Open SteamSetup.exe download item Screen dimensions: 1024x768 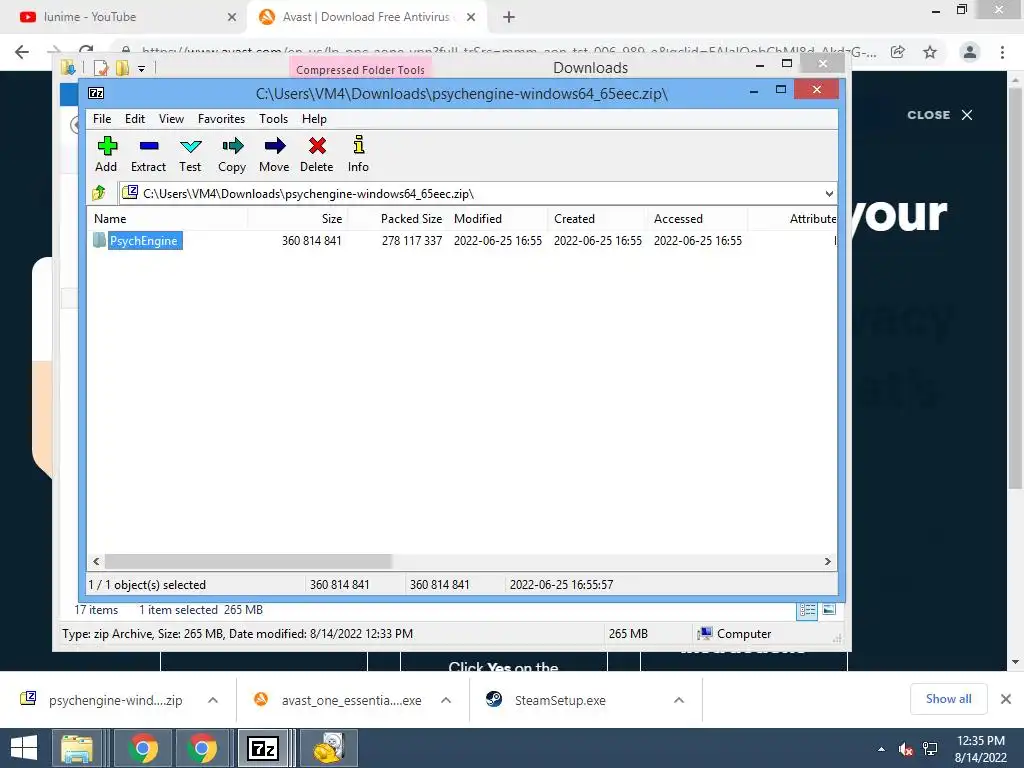pos(546,700)
